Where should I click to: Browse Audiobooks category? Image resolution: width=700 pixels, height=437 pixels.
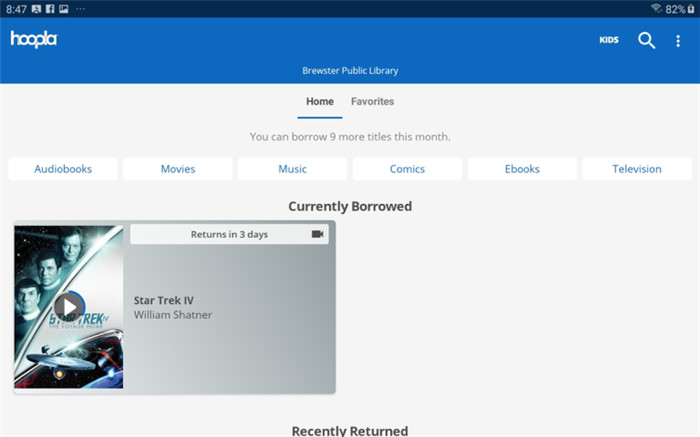click(x=63, y=169)
